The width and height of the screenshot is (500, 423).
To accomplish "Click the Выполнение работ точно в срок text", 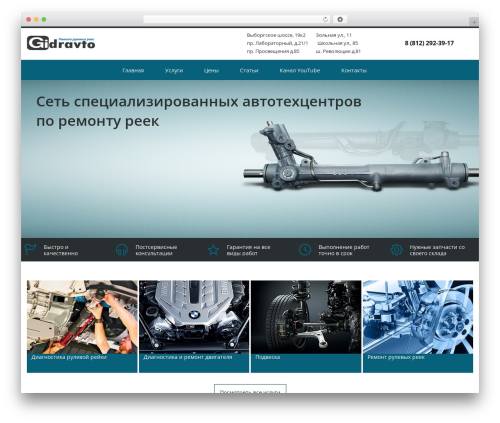I will (344, 250).
